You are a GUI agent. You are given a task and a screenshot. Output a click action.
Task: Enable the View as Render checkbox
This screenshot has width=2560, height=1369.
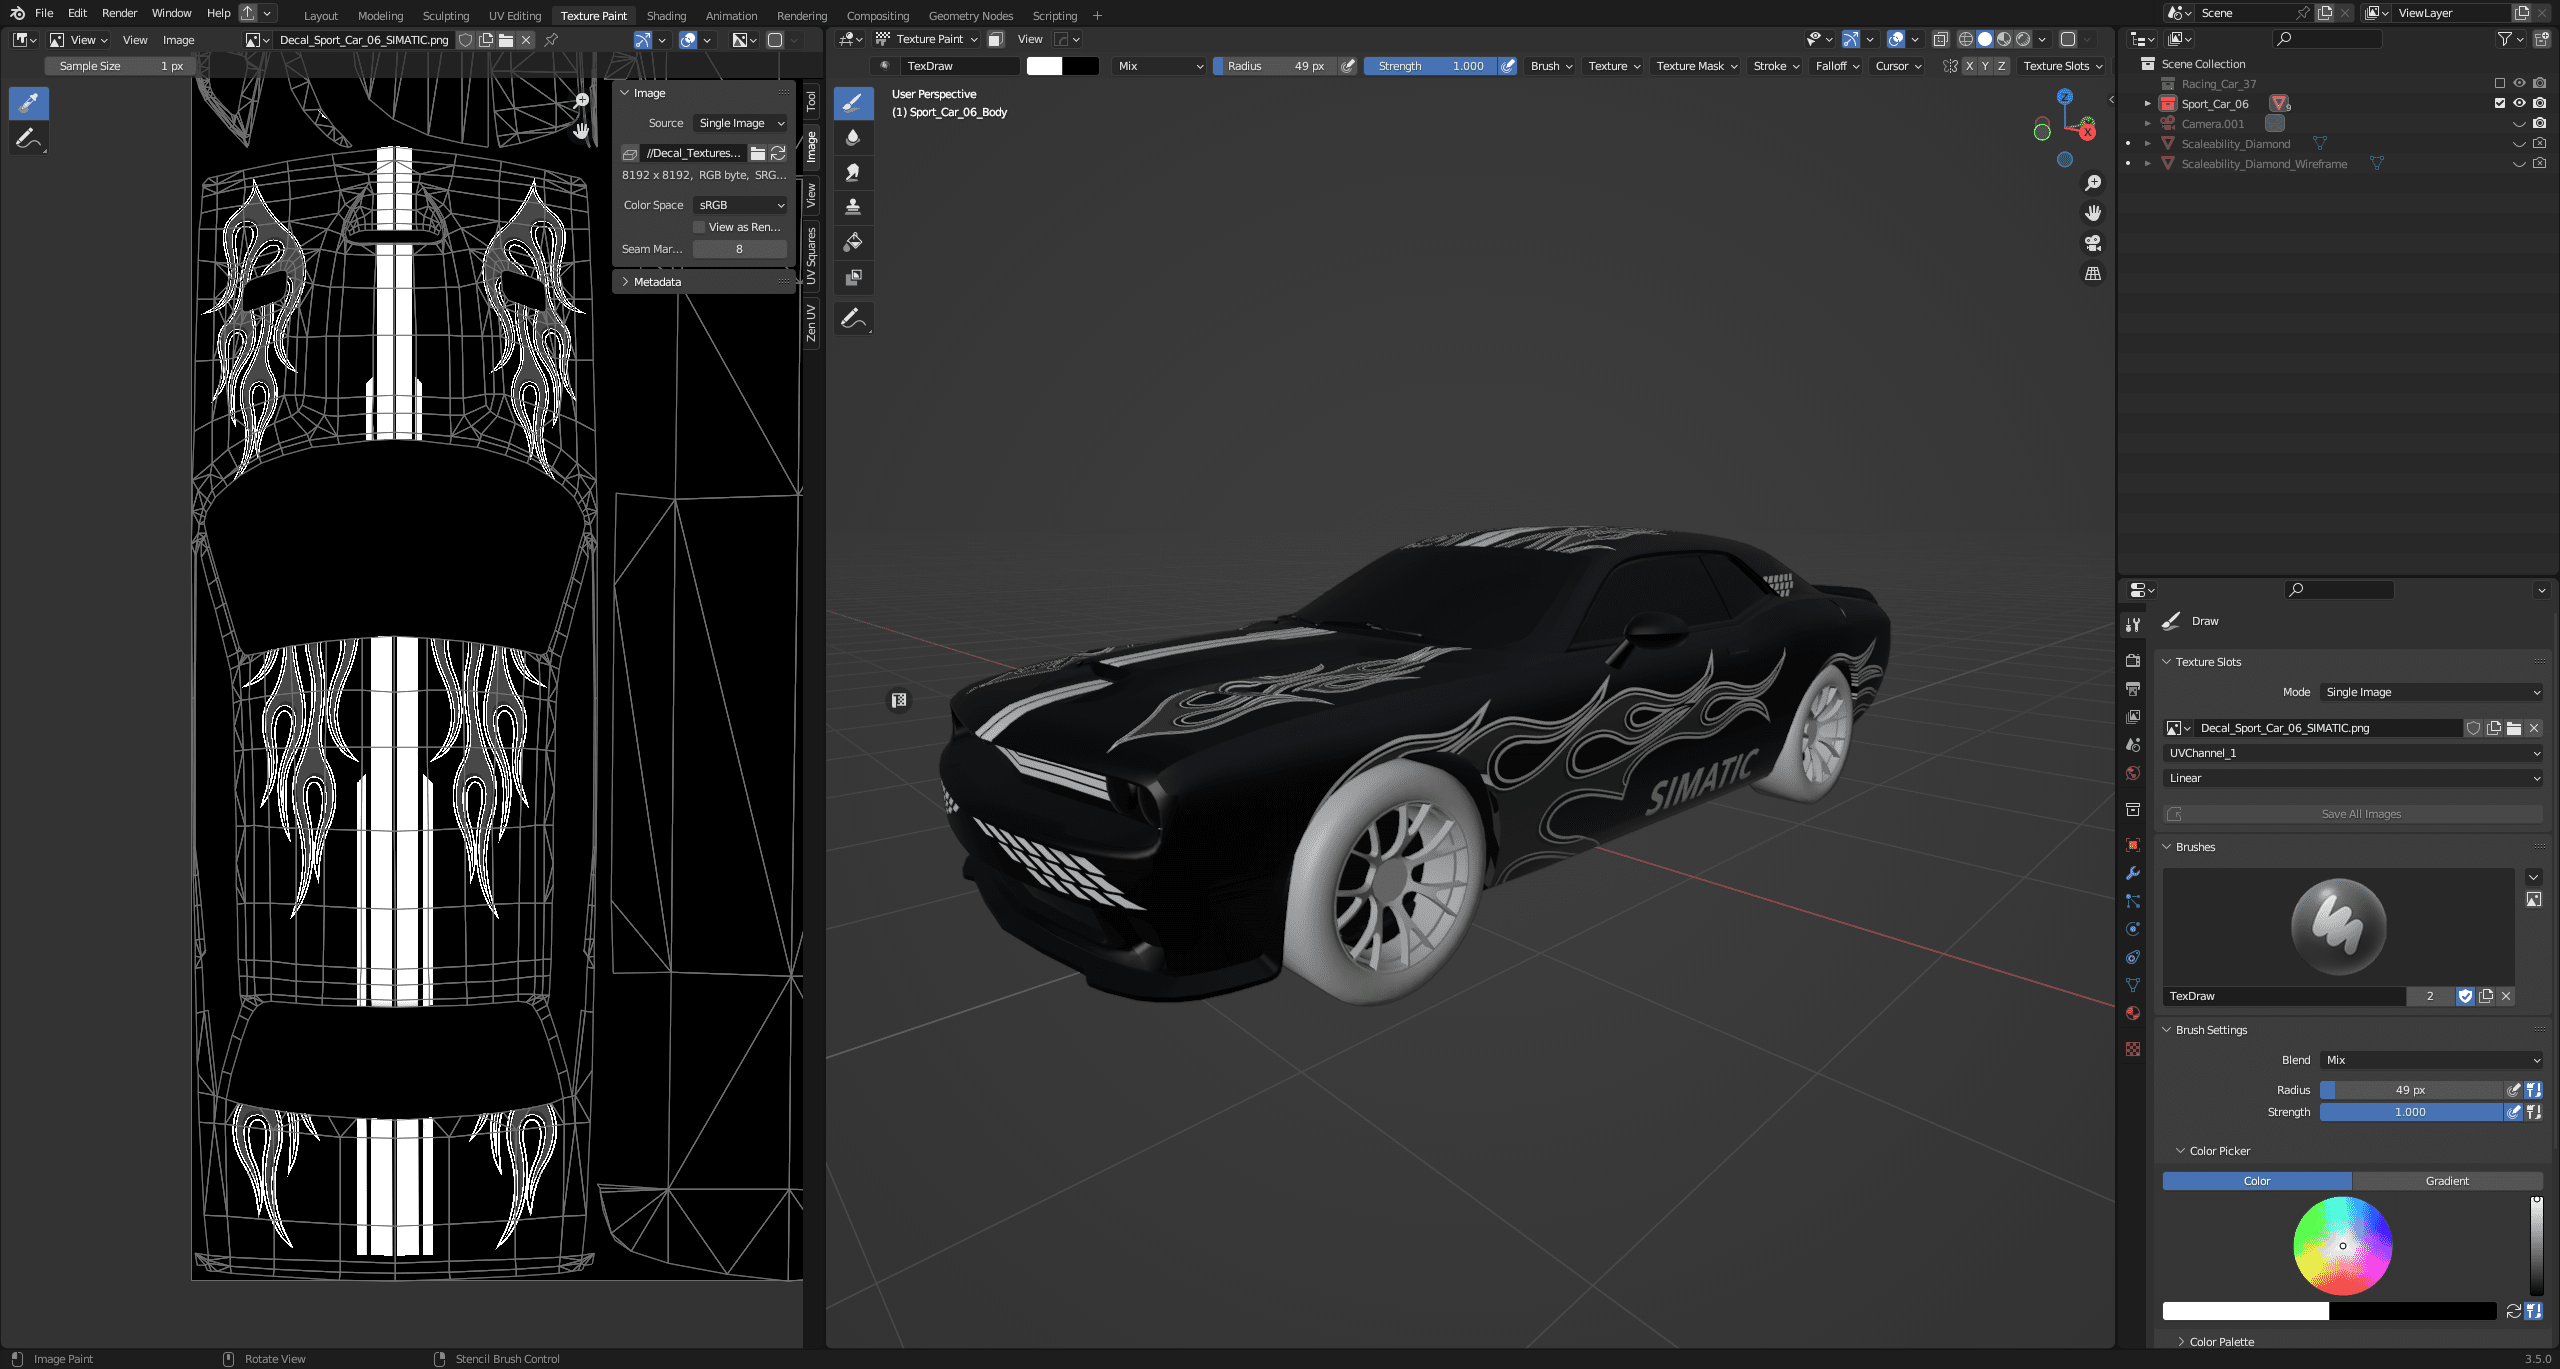(699, 227)
